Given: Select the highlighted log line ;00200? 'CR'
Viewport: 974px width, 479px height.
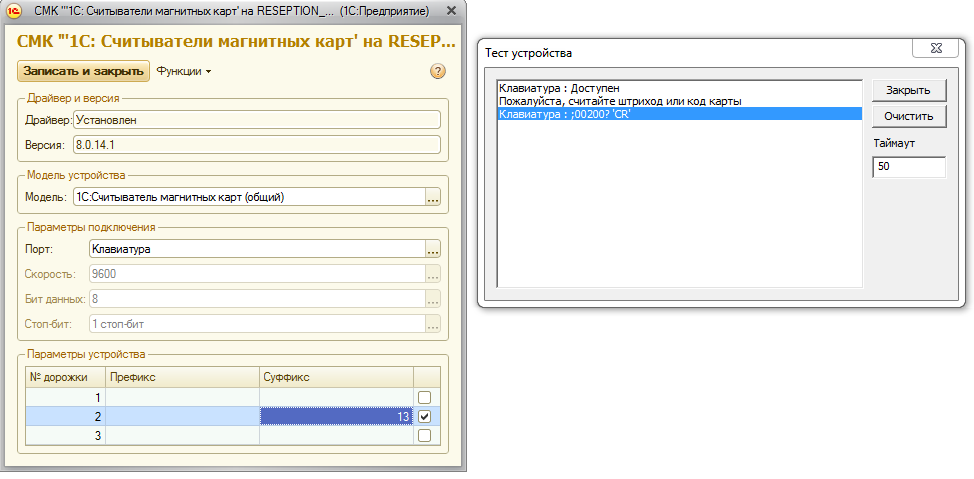Looking at the screenshot, I should pos(680,114).
